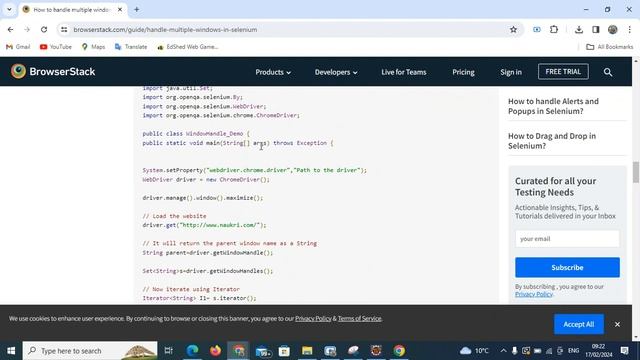Open Task View on the taskbar
Image resolution: width=640 pixels, height=360 pixels.
point(169,351)
